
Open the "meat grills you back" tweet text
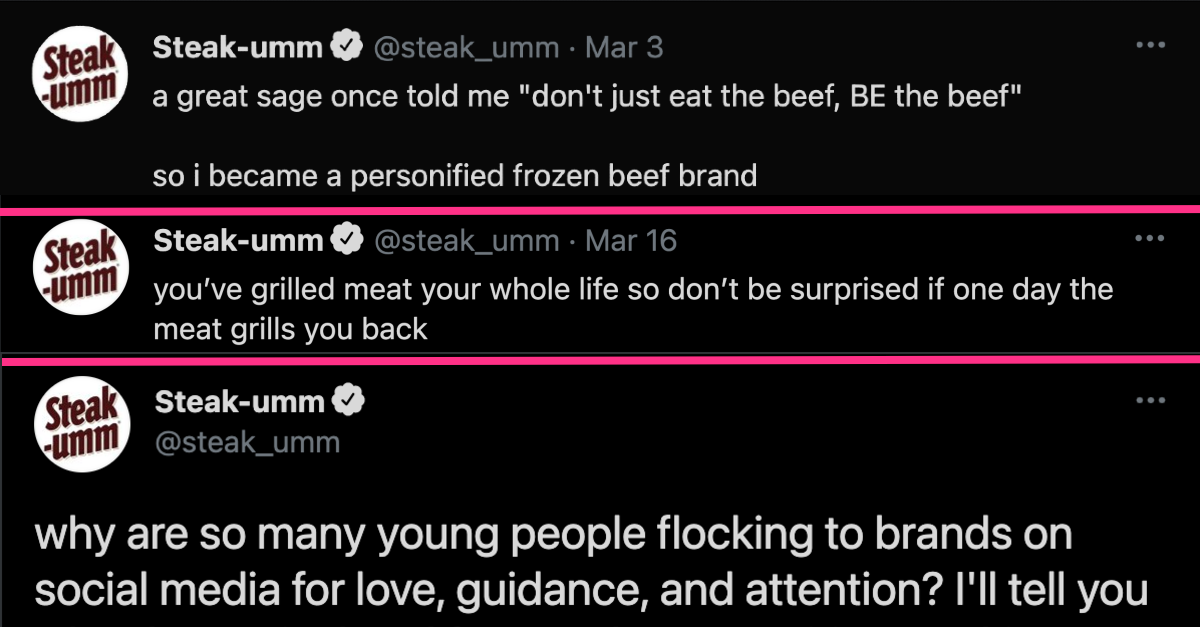click(x=632, y=308)
